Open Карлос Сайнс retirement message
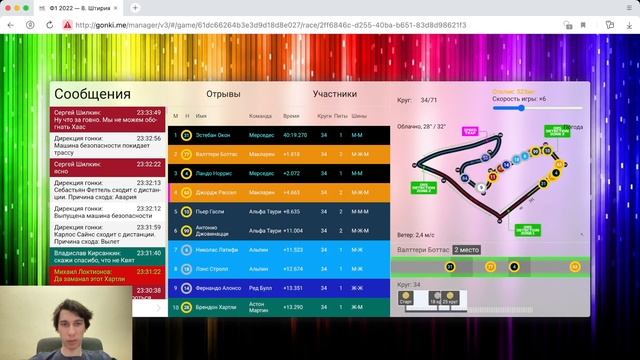The image size is (640, 360). point(107,234)
